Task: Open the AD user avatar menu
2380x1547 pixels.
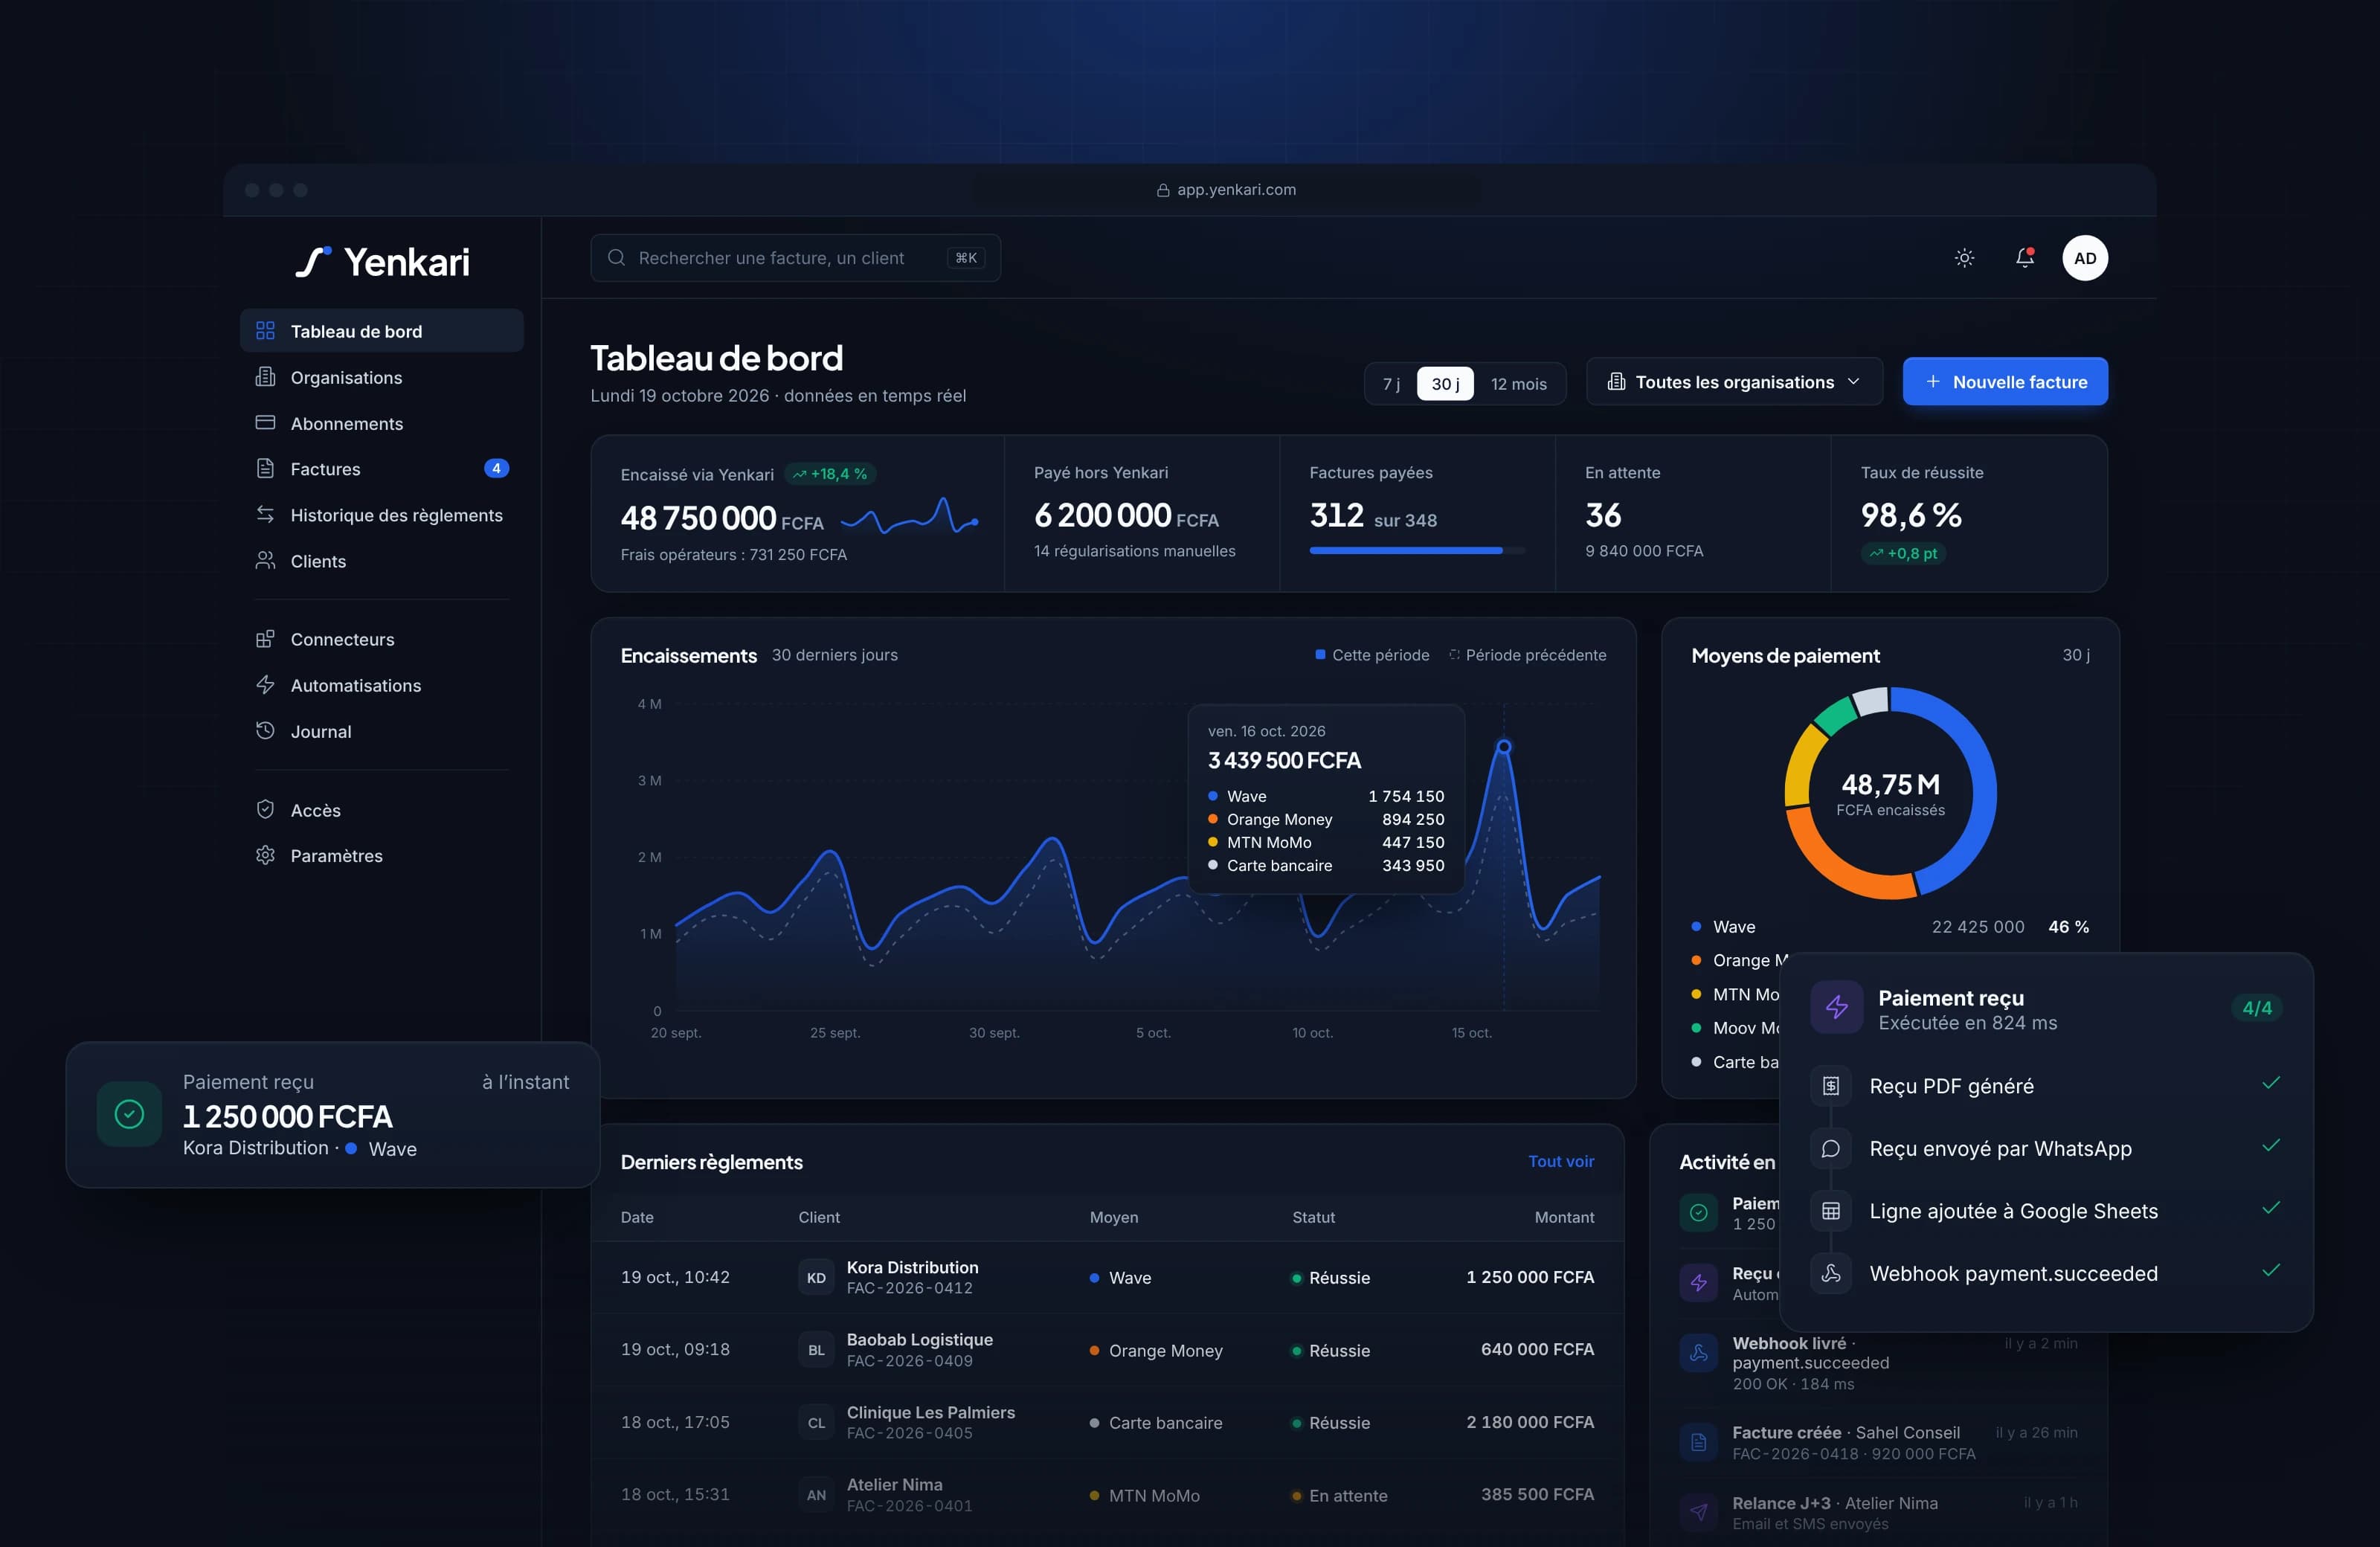Action: point(2085,258)
